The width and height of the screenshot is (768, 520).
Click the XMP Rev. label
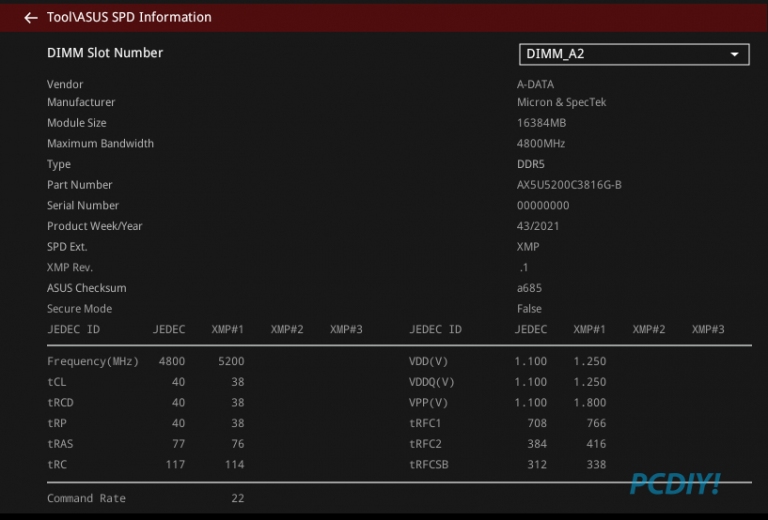70,267
